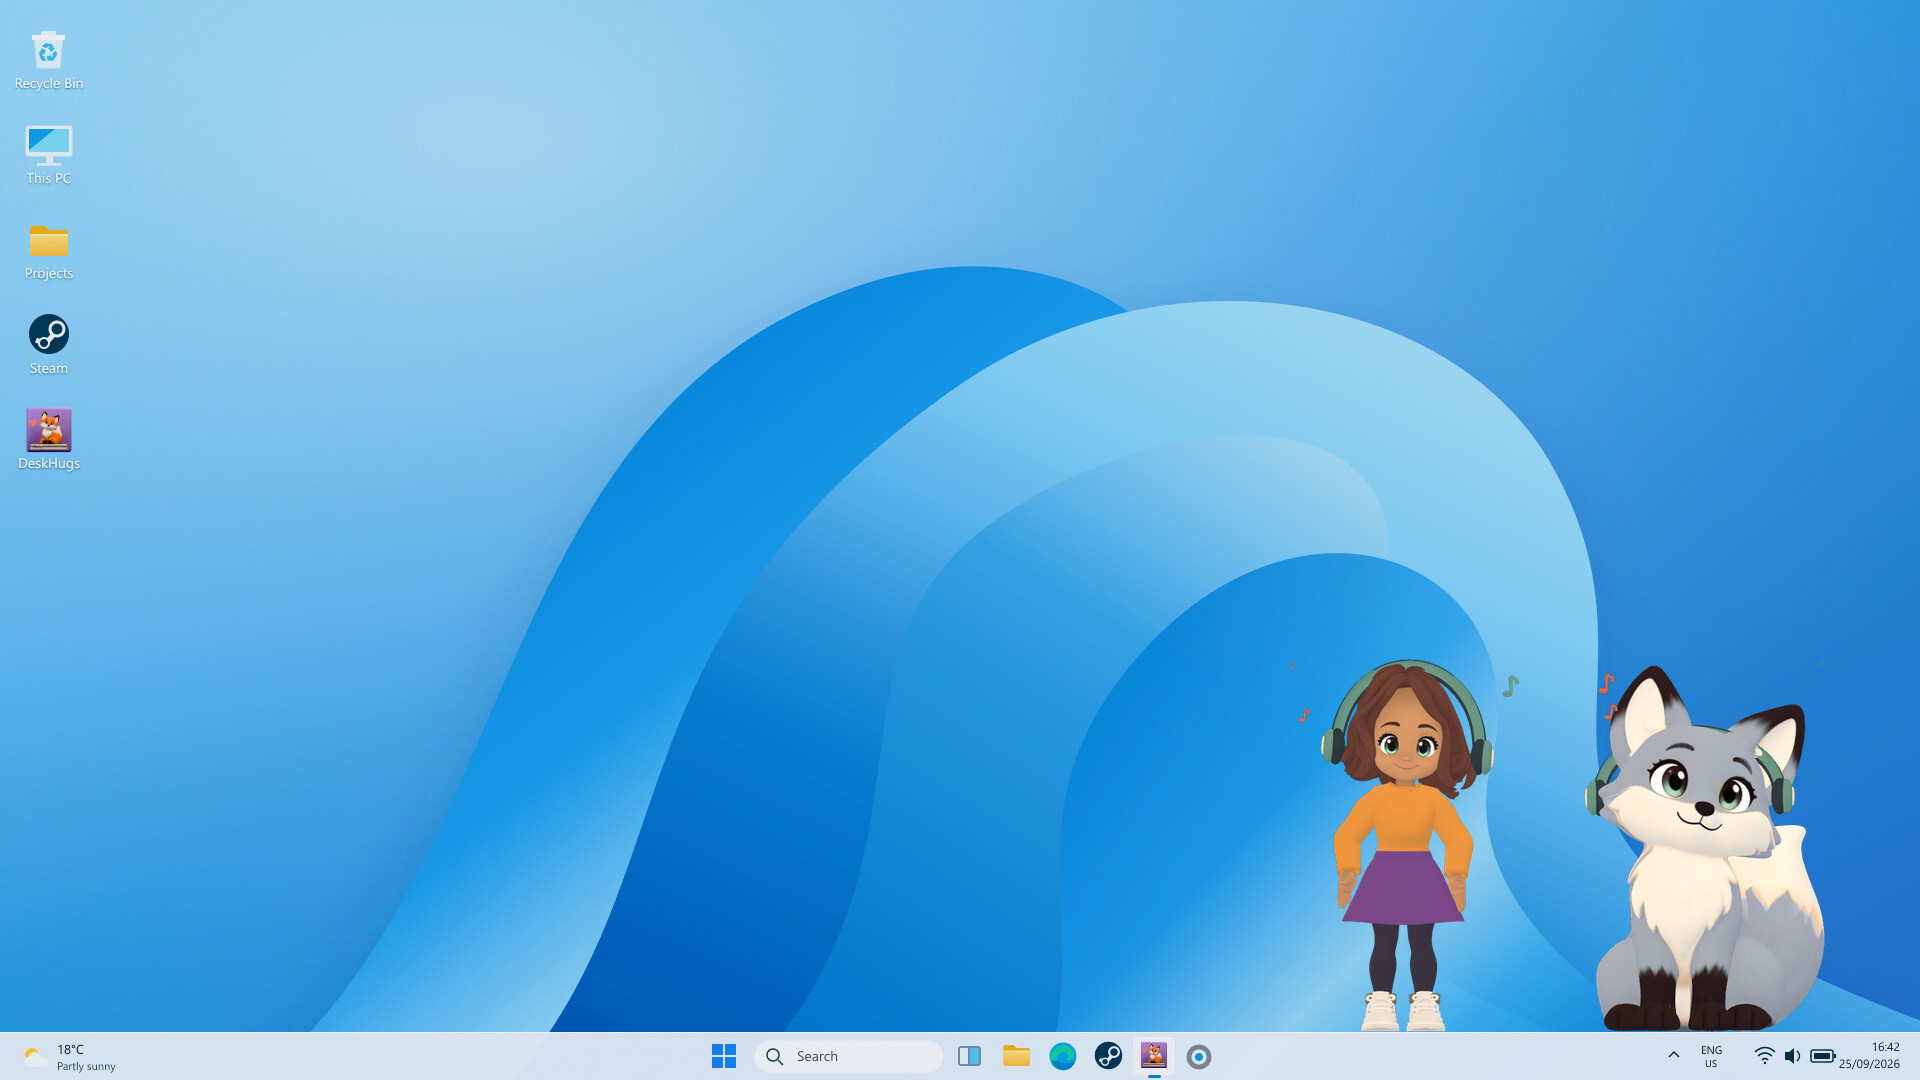This screenshot has height=1080, width=1920.
Task: Click the circular ring app taskbar icon
Action: click(1199, 1056)
